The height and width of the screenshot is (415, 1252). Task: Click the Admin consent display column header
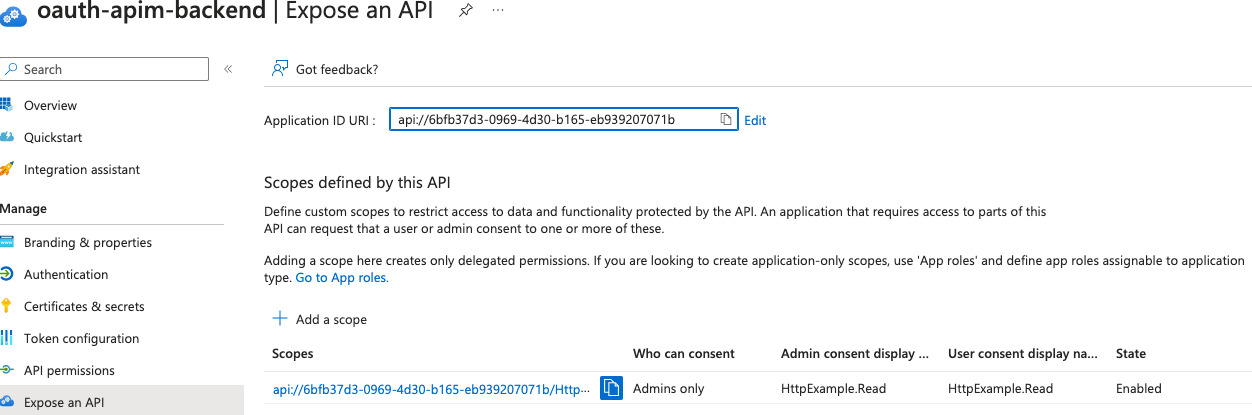[x=855, y=353]
